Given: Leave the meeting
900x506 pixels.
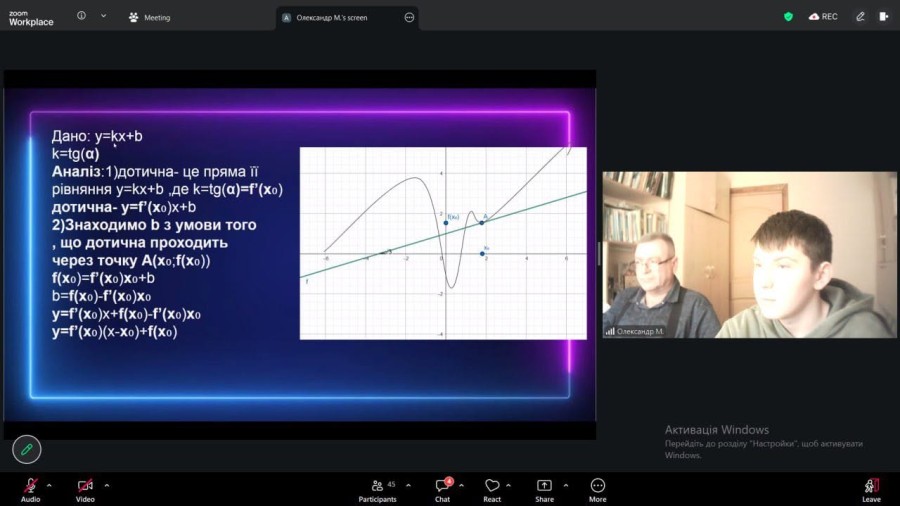Looking at the screenshot, I should click(x=871, y=490).
